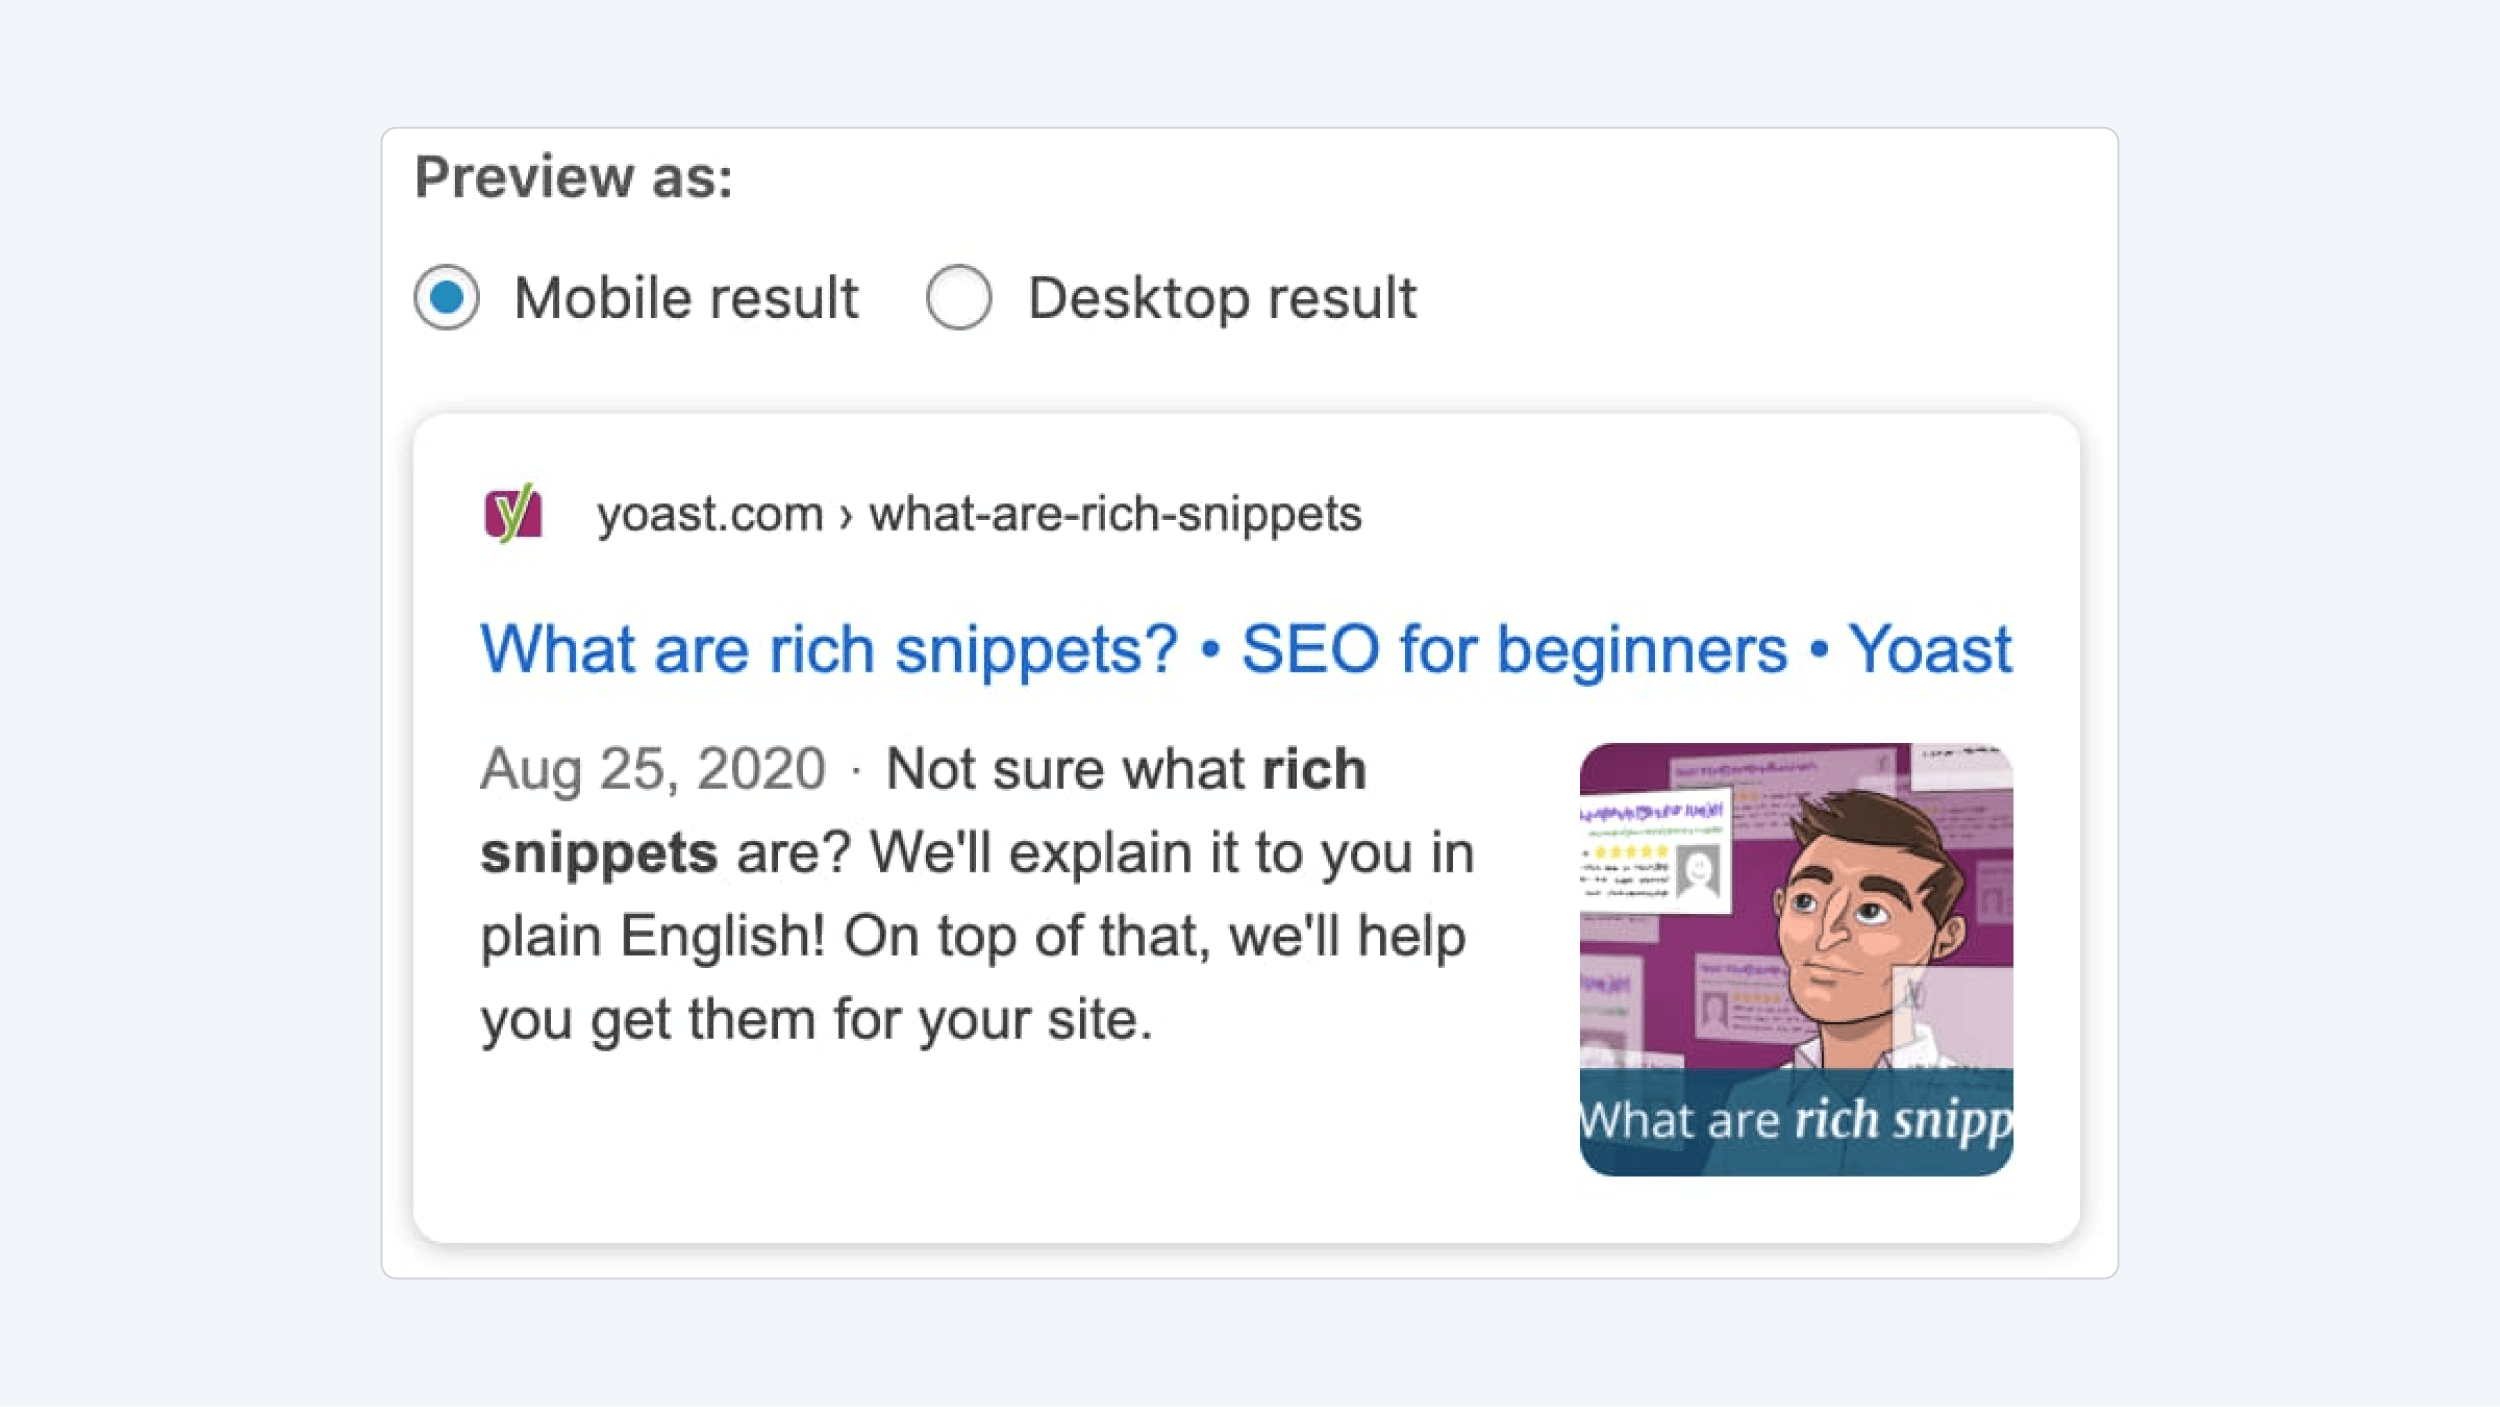The image size is (2500, 1407).
Task: Click the Aug 25, 2020 date
Action: click(x=653, y=769)
